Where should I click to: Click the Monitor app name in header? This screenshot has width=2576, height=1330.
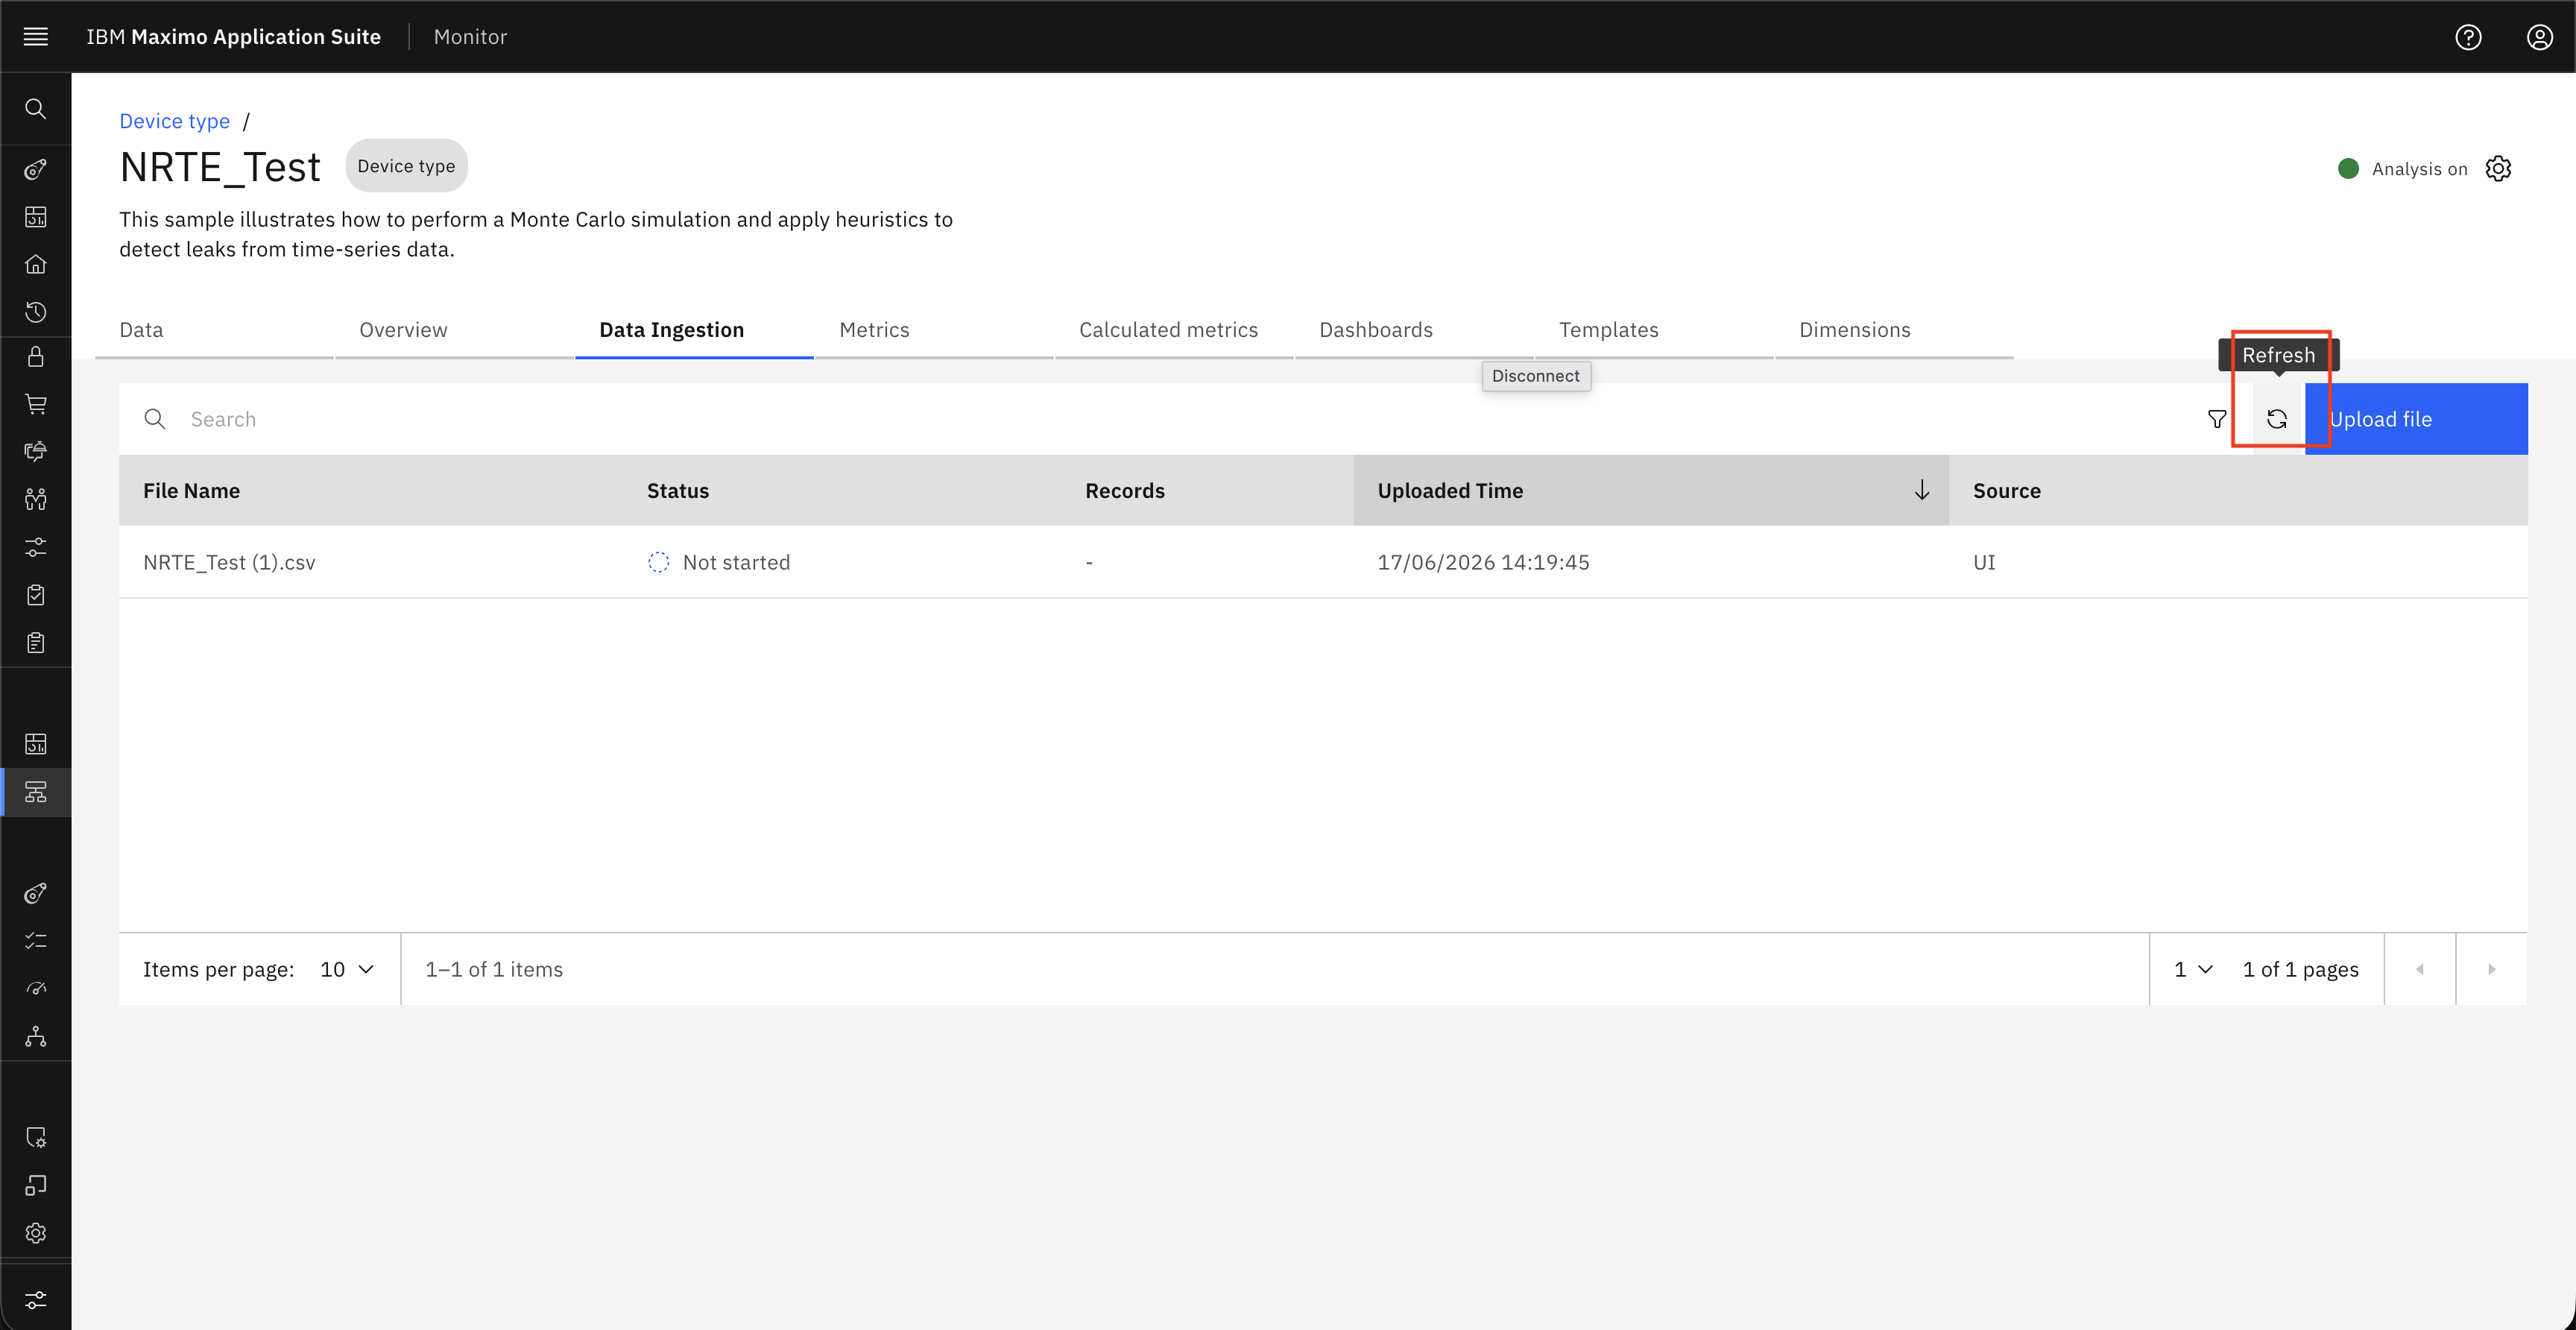[470, 37]
